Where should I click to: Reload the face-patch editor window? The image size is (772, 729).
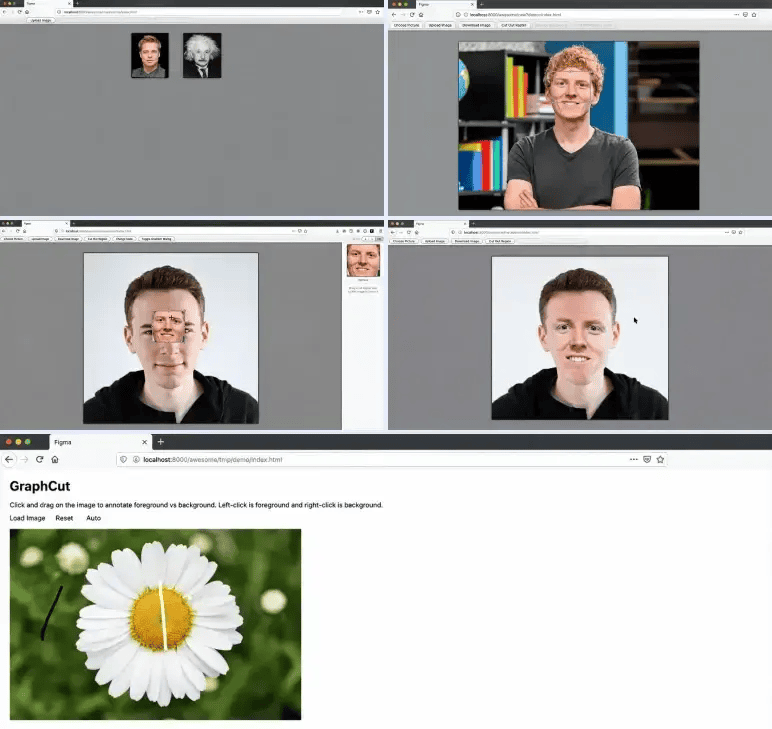[18, 231]
